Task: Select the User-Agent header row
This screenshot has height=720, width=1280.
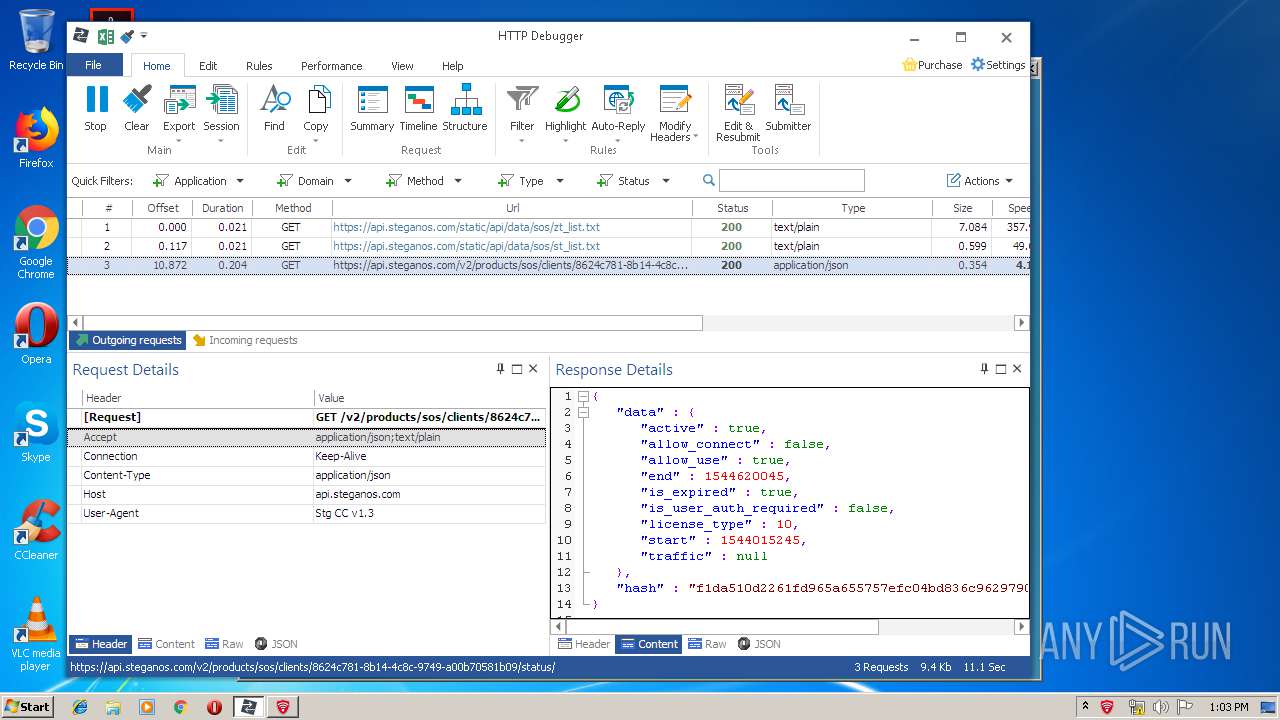Action: click(x=307, y=513)
